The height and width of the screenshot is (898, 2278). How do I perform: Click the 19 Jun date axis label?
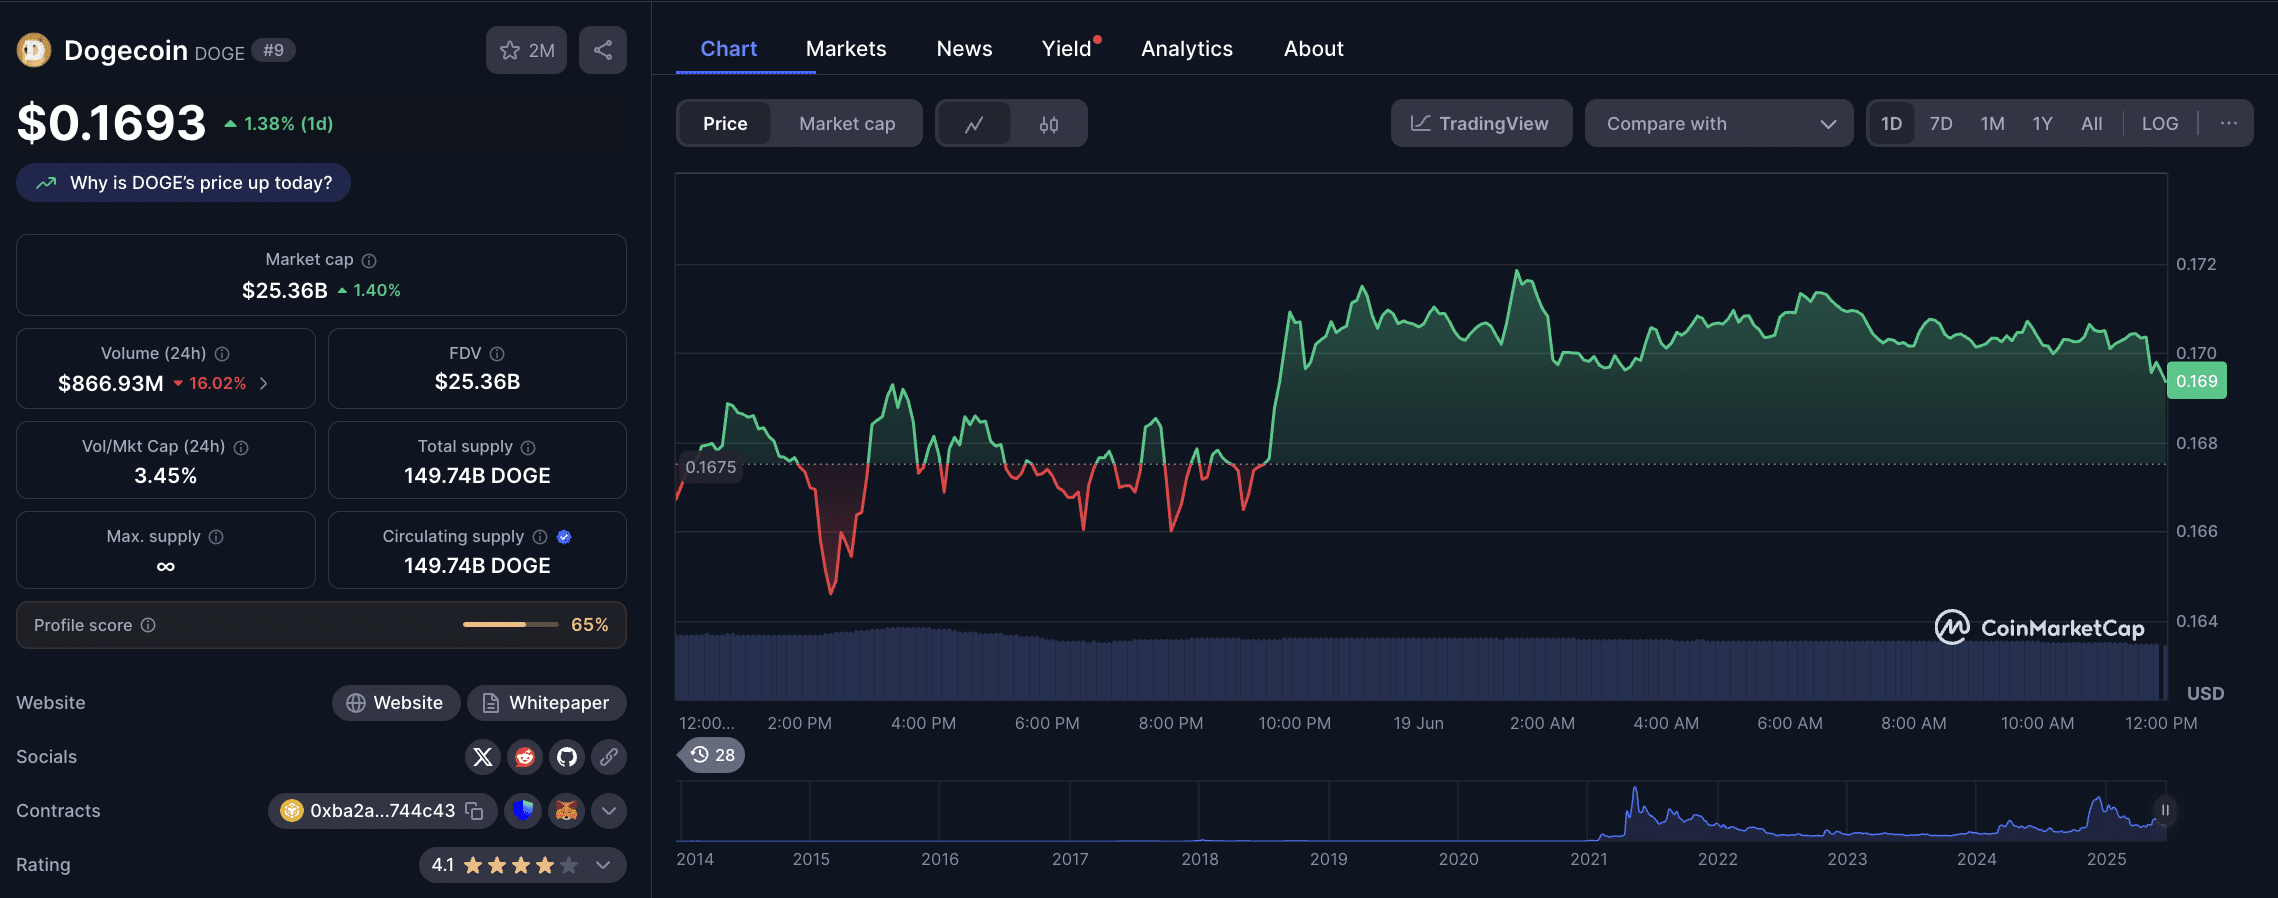click(1419, 723)
